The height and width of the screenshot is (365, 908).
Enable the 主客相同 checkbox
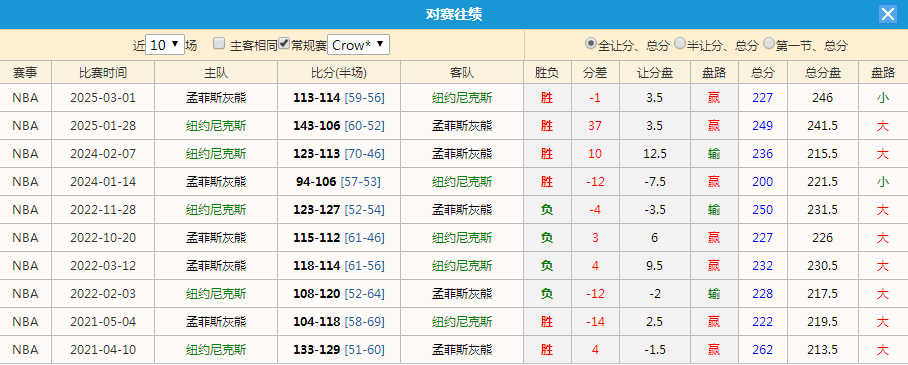pos(219,43)
